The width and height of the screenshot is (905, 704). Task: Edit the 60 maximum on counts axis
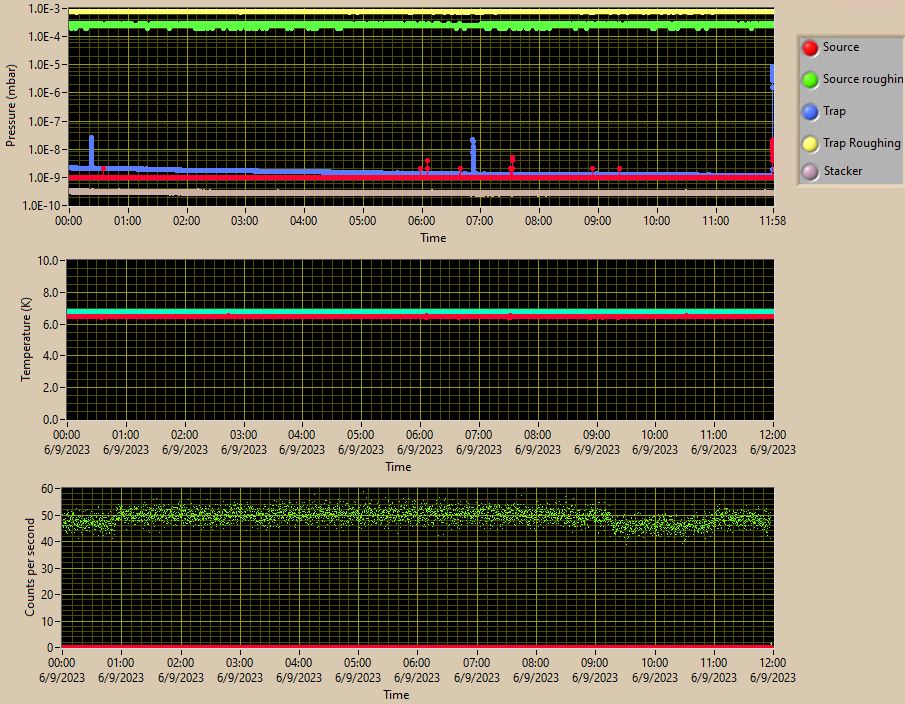pos(47,489)
